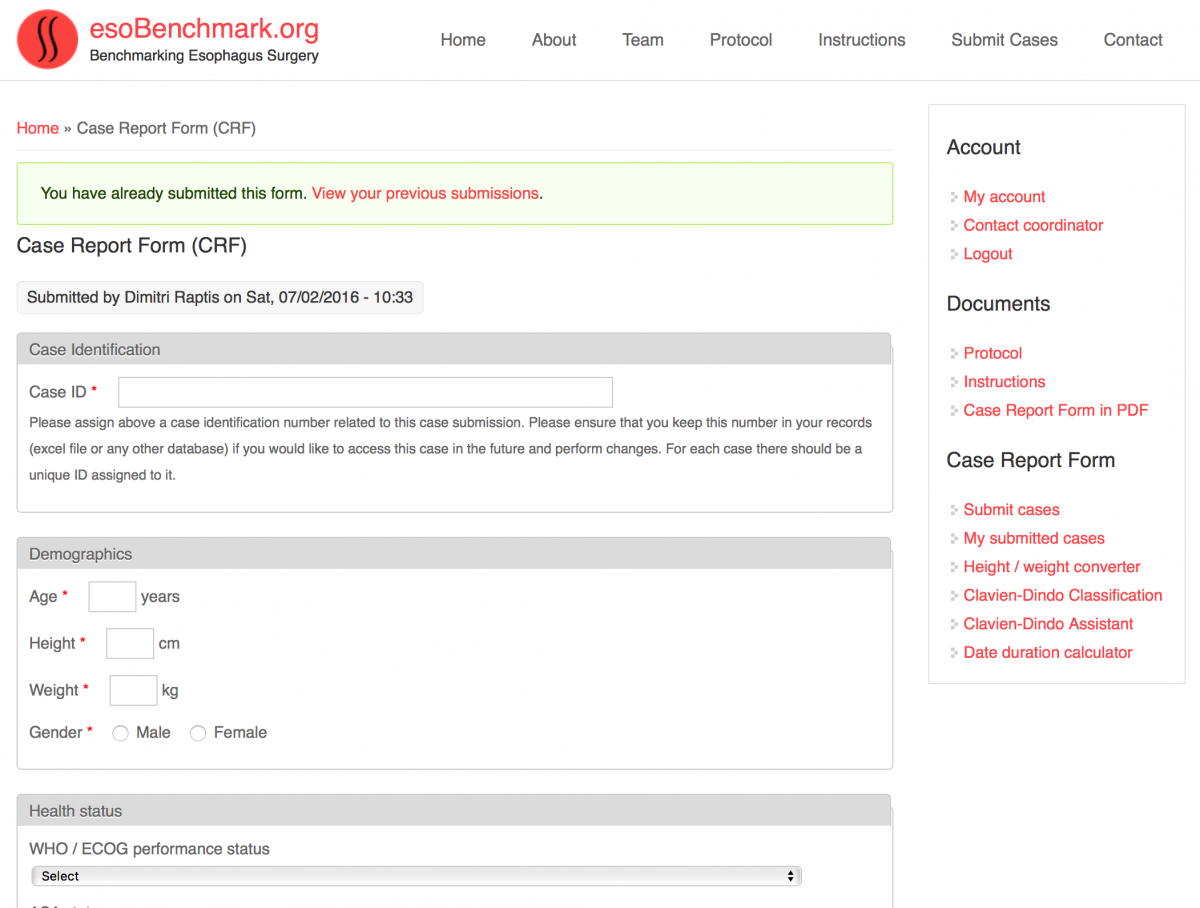The image size is (1200, 908).
Task: Open the Protocol item in top navigation
Action: [741, 40]
